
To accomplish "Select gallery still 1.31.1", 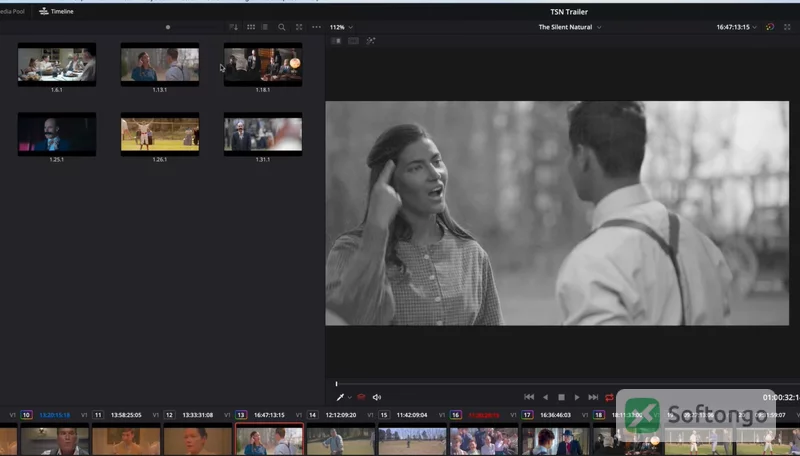I will (x=263, y=134).
